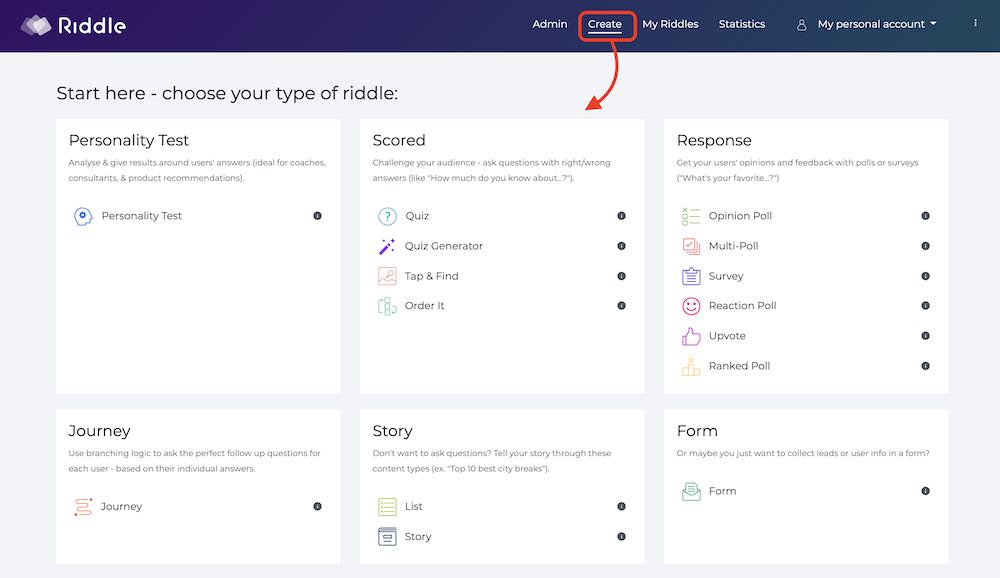
Task: Open the vertical three-dot menu
Action: (975, 23)
